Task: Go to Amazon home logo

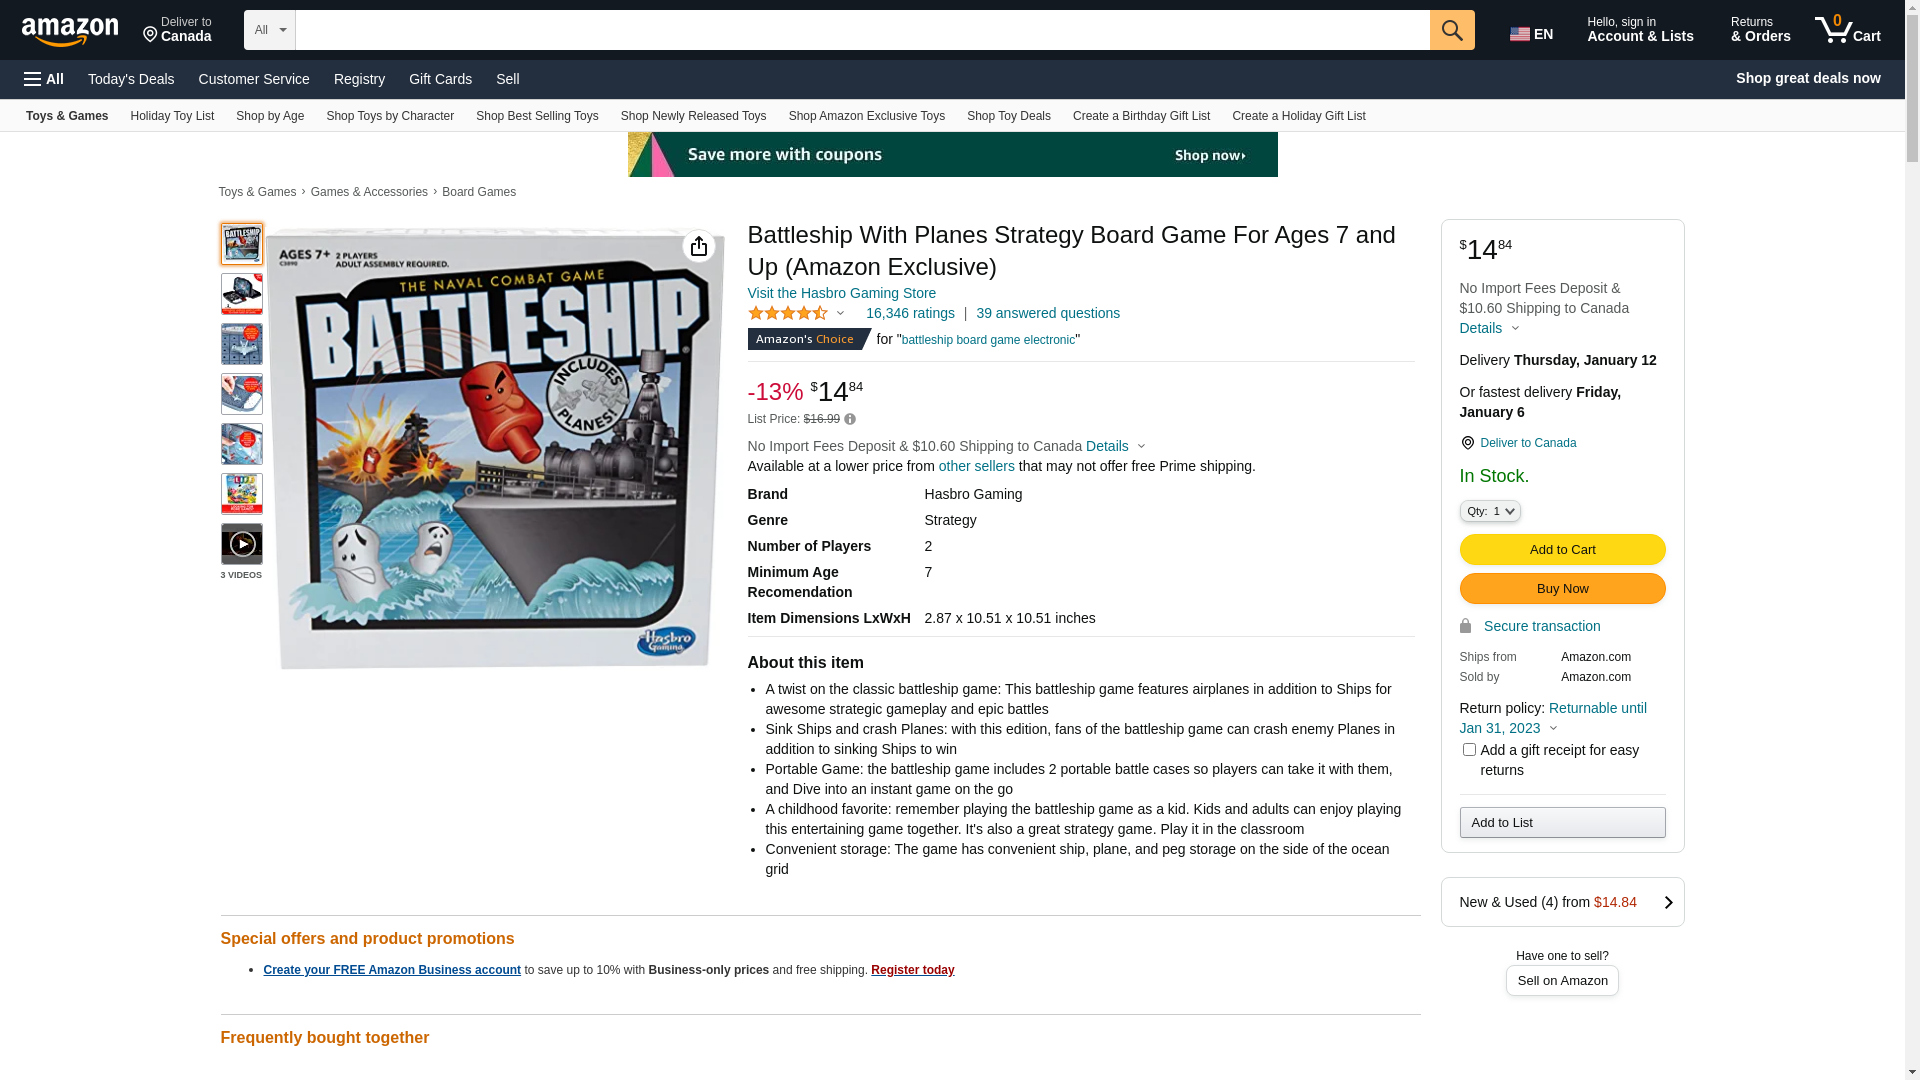Action: 70,32
